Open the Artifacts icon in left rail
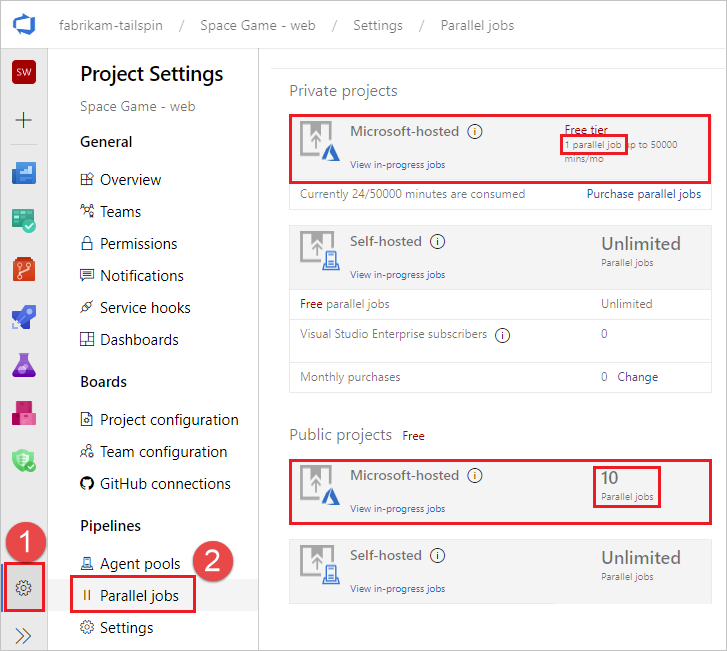The width and height of the screenshot is (727, 651). pyautogui.click(x=24, y=412)
